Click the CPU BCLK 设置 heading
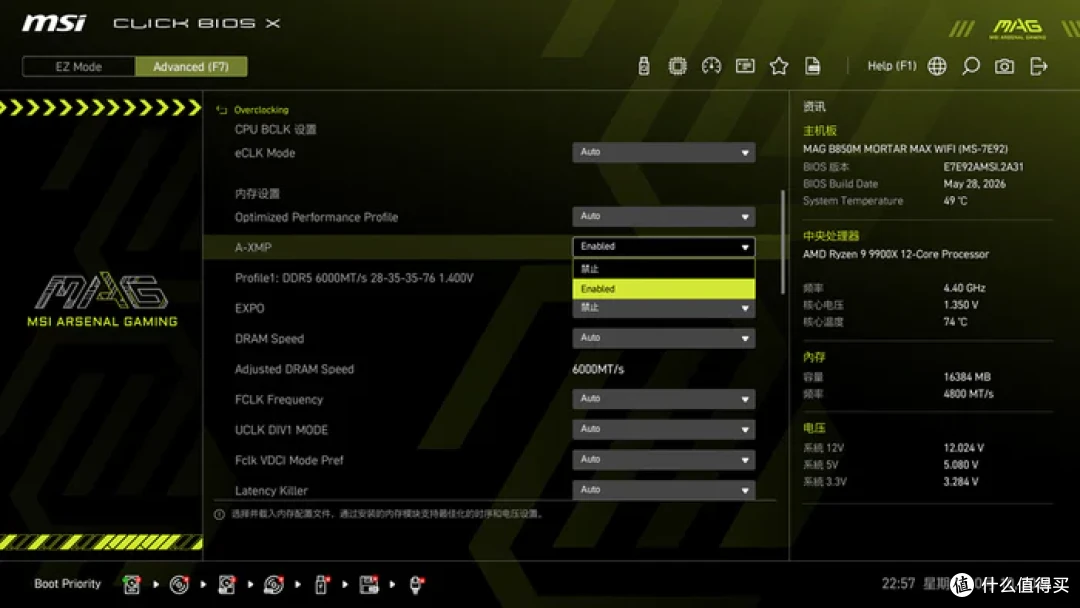This screenshot has width=1080, height=608. (x=275, y=129)
